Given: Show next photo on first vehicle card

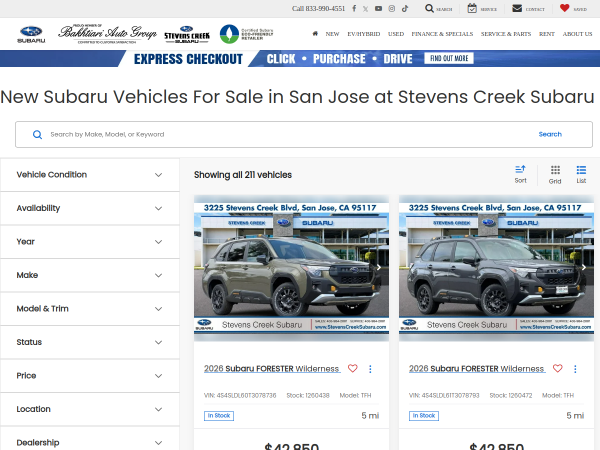Looking at the screenshot, I should click(x=378, y=267).
